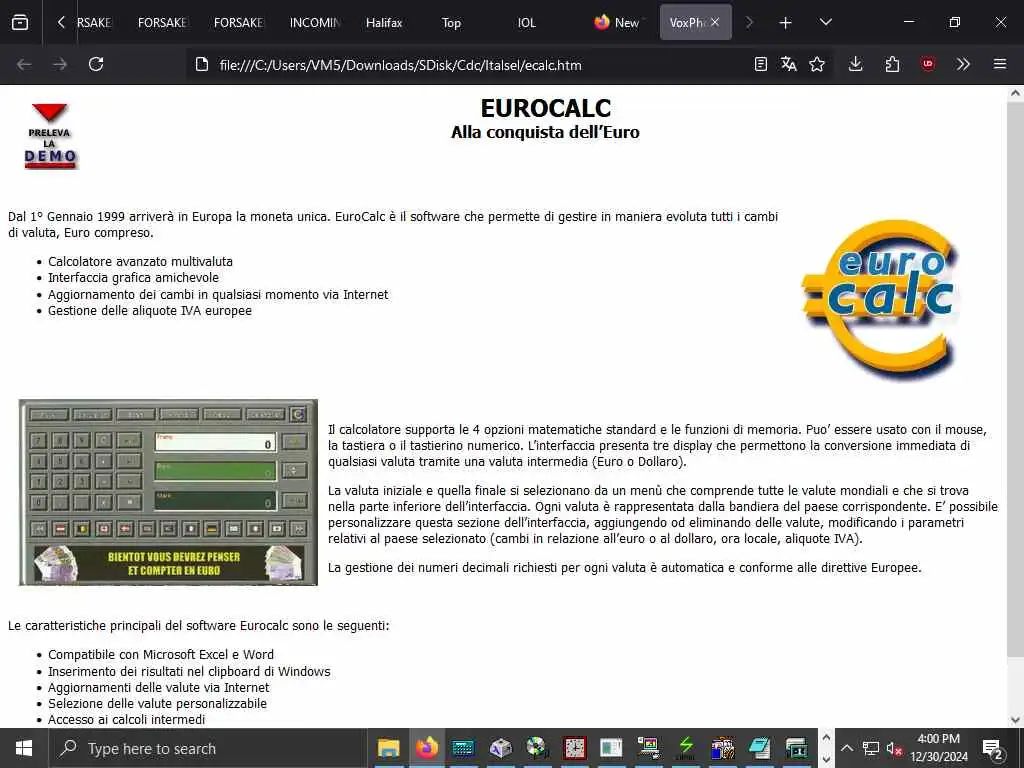Click the vertical scrollbar thumb

pos(1015,379)
